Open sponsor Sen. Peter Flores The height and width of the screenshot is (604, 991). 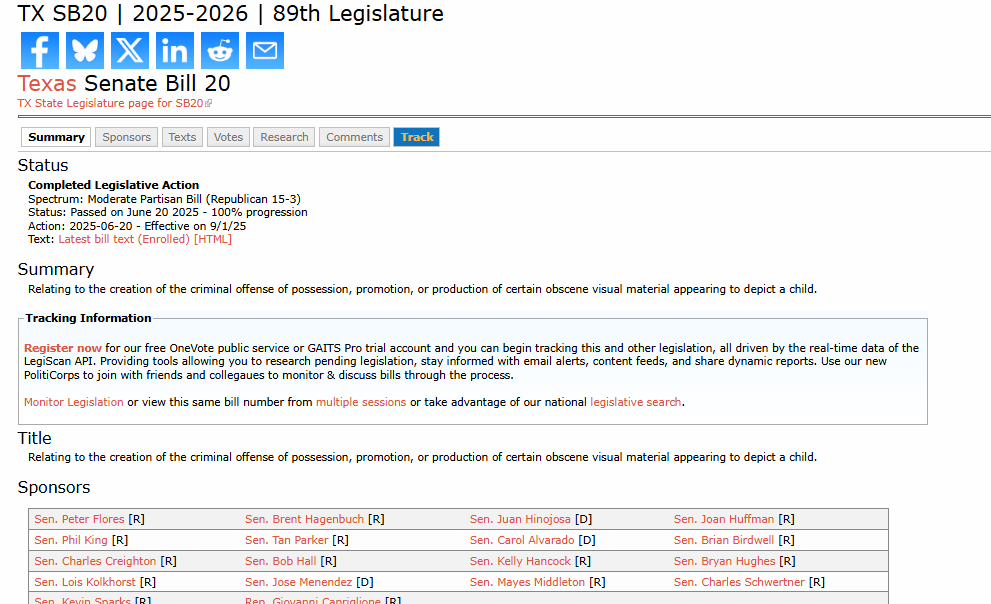(79, 519)
